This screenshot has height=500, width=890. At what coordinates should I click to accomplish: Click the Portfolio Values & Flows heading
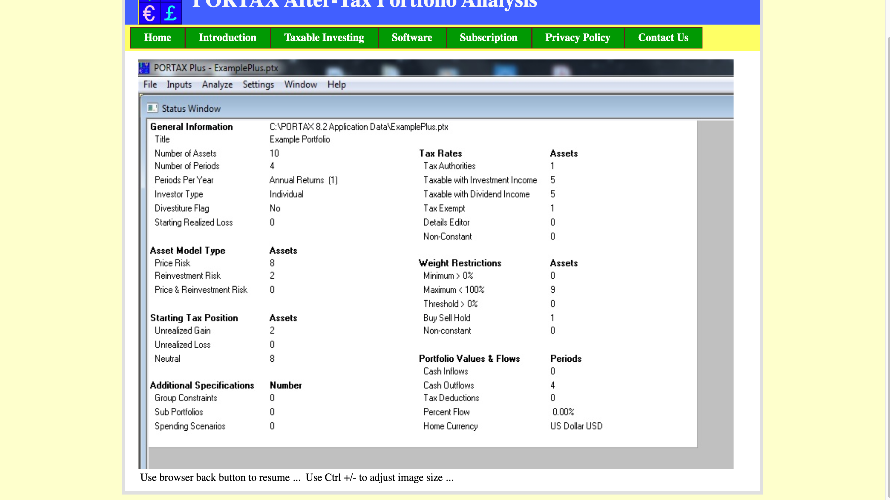(469, 359)
